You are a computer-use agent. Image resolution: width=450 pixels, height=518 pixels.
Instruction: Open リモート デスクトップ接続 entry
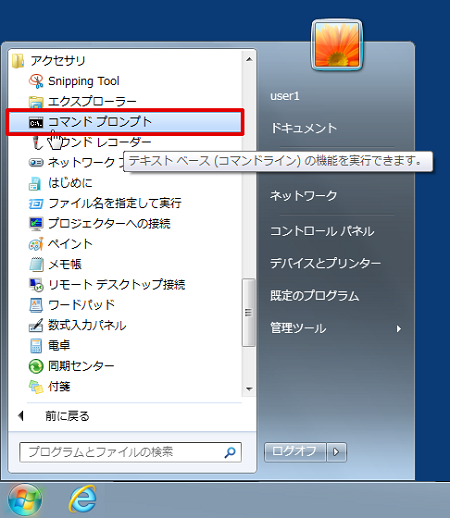(117, 285)
